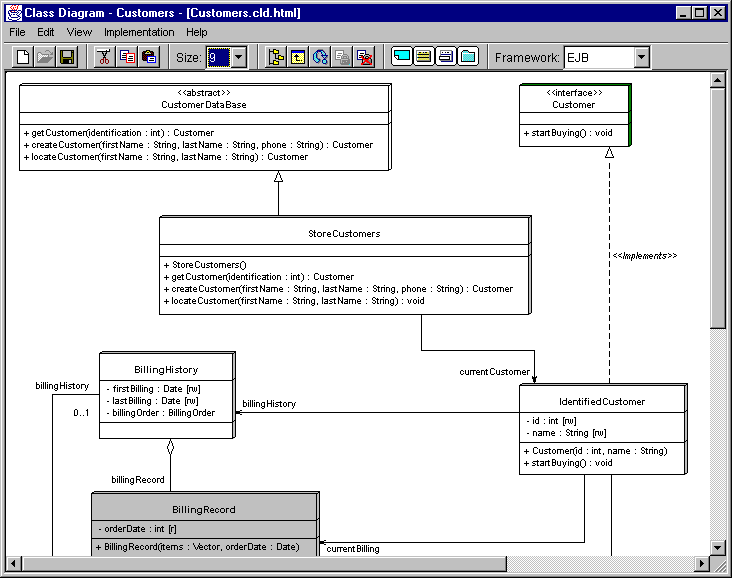Open the Help menu
Screen dimensions: 732x578
click(197, 32)
